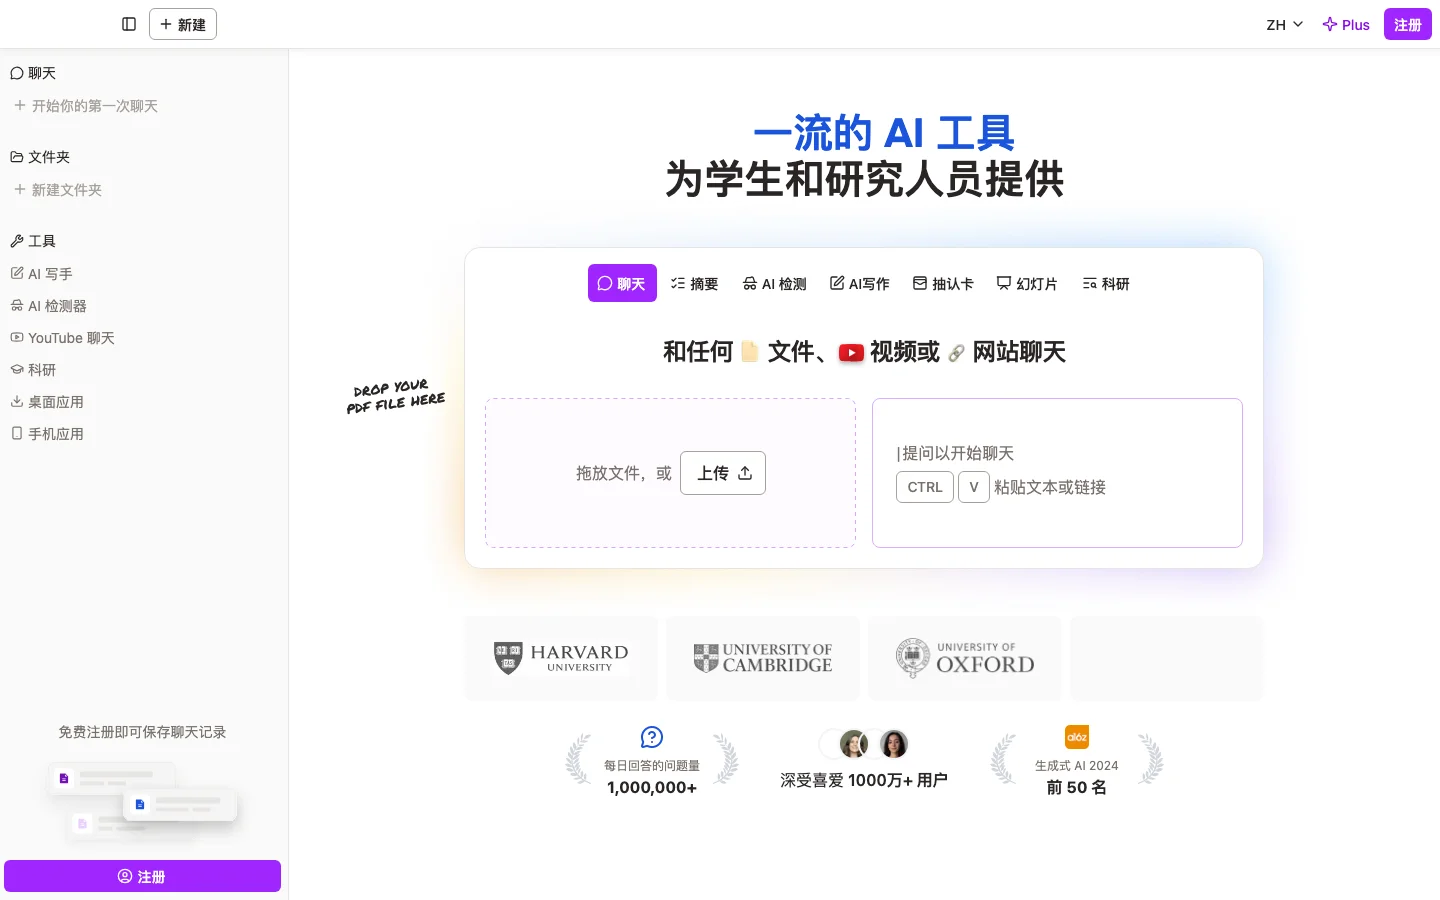Open the Plus upgrade link
Viewport: 1440px width, 900px height.
point(1346,24)
